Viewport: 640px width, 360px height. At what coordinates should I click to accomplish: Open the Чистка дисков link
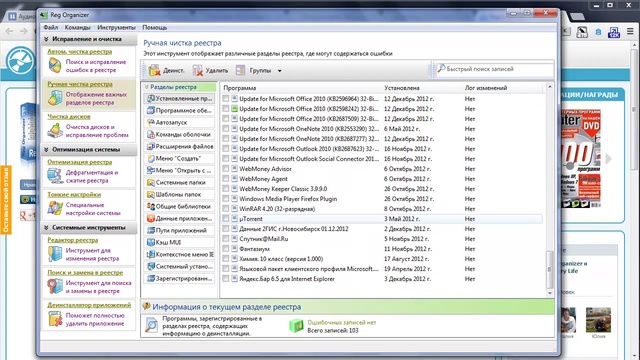point(69,117)
